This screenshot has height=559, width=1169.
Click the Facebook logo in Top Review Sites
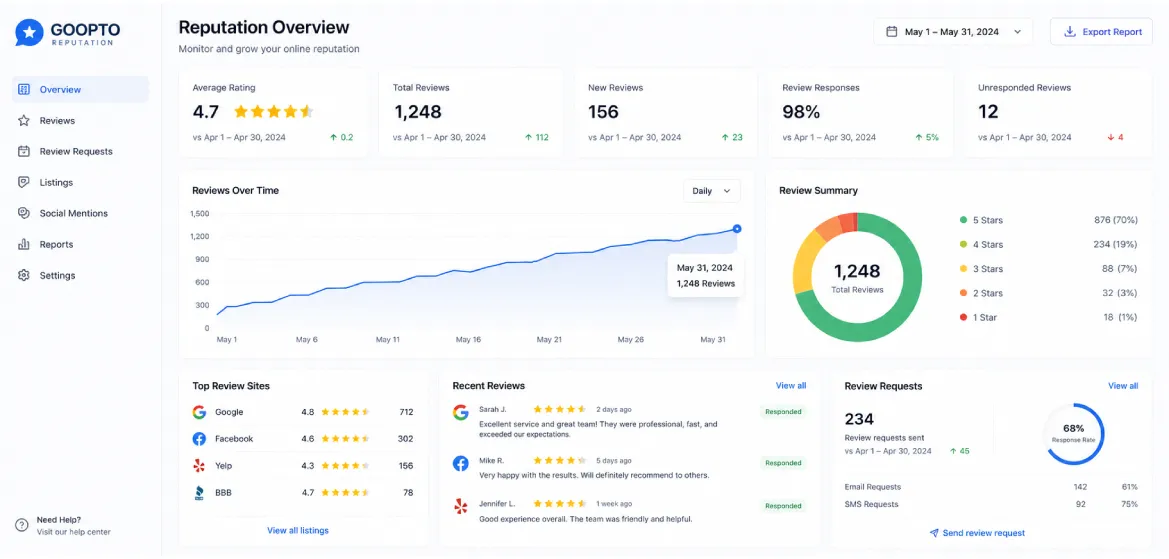199,439
